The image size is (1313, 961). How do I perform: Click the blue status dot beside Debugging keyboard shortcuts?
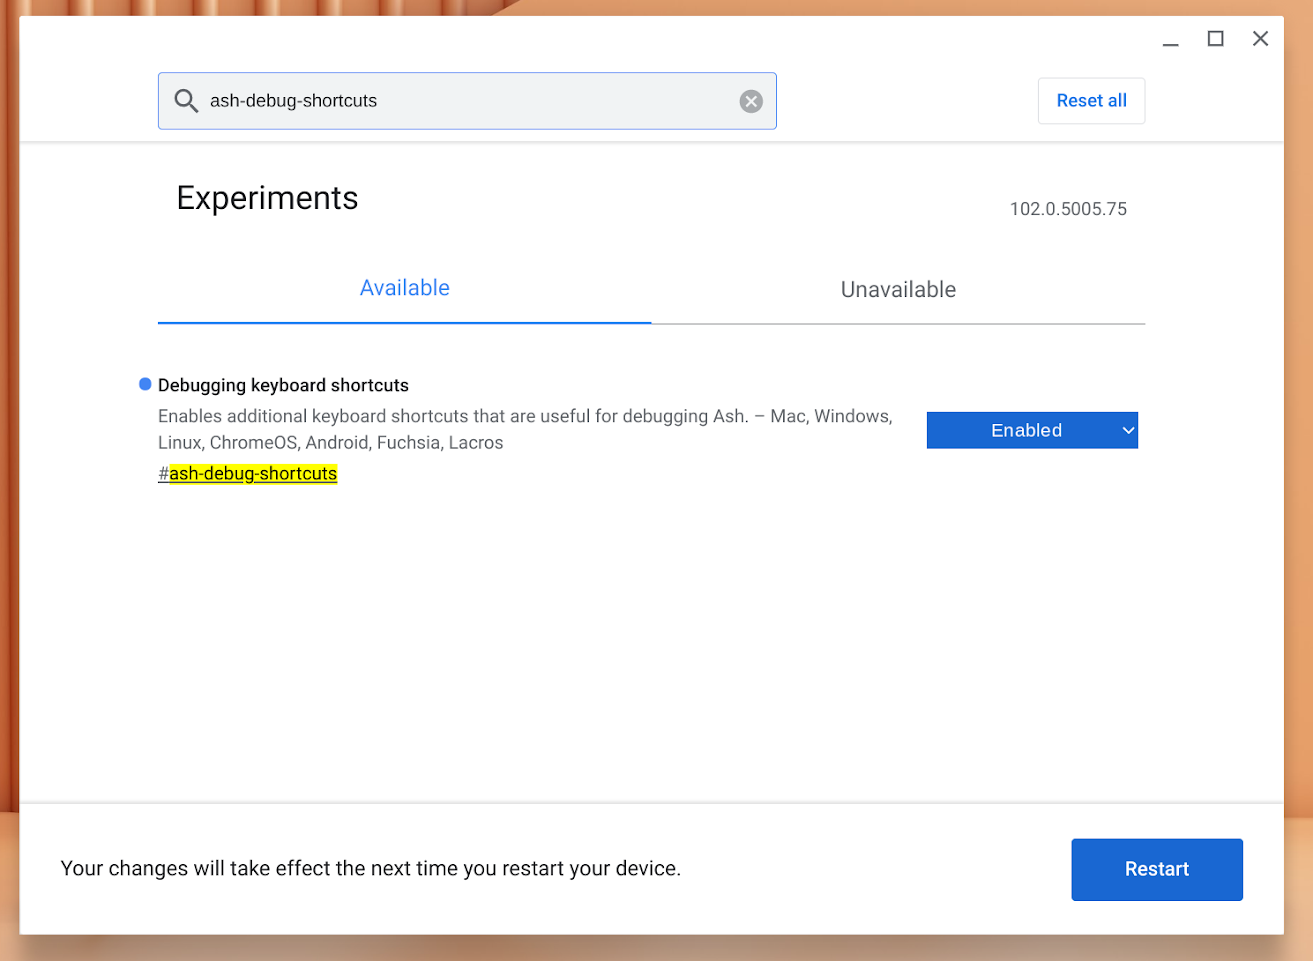coord(144,383)
